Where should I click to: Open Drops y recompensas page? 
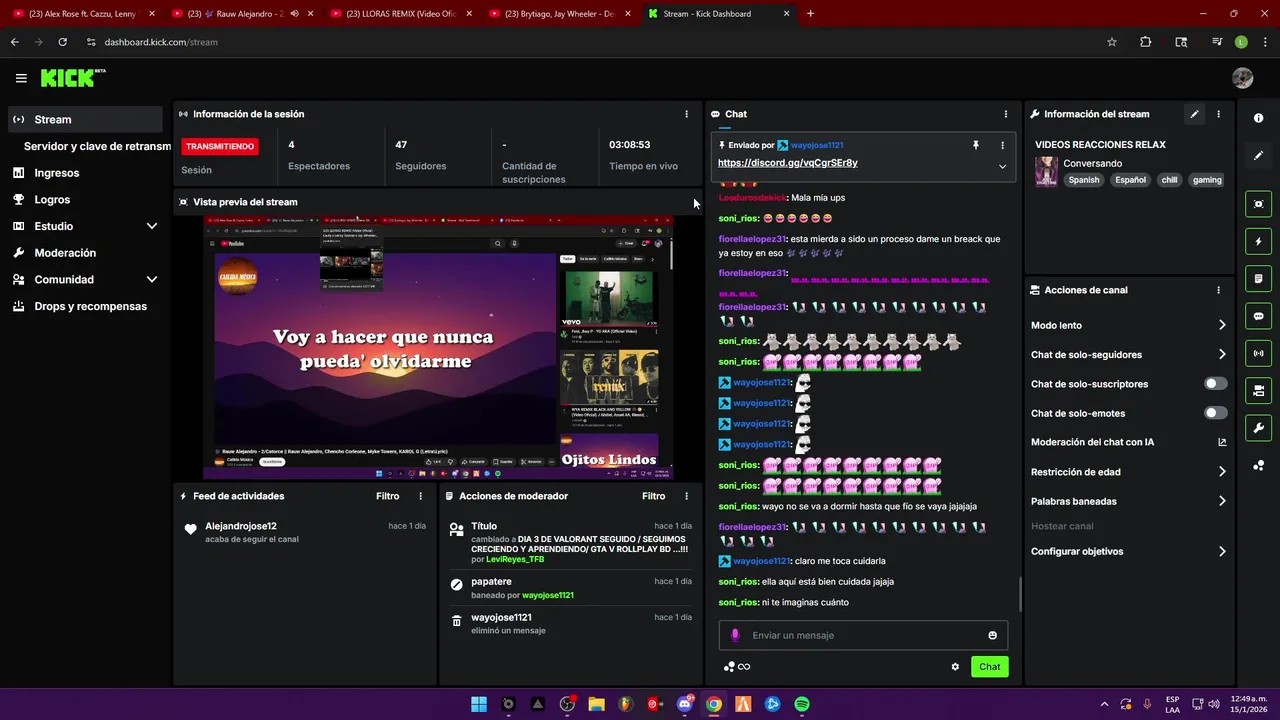[x=85, y=306]
